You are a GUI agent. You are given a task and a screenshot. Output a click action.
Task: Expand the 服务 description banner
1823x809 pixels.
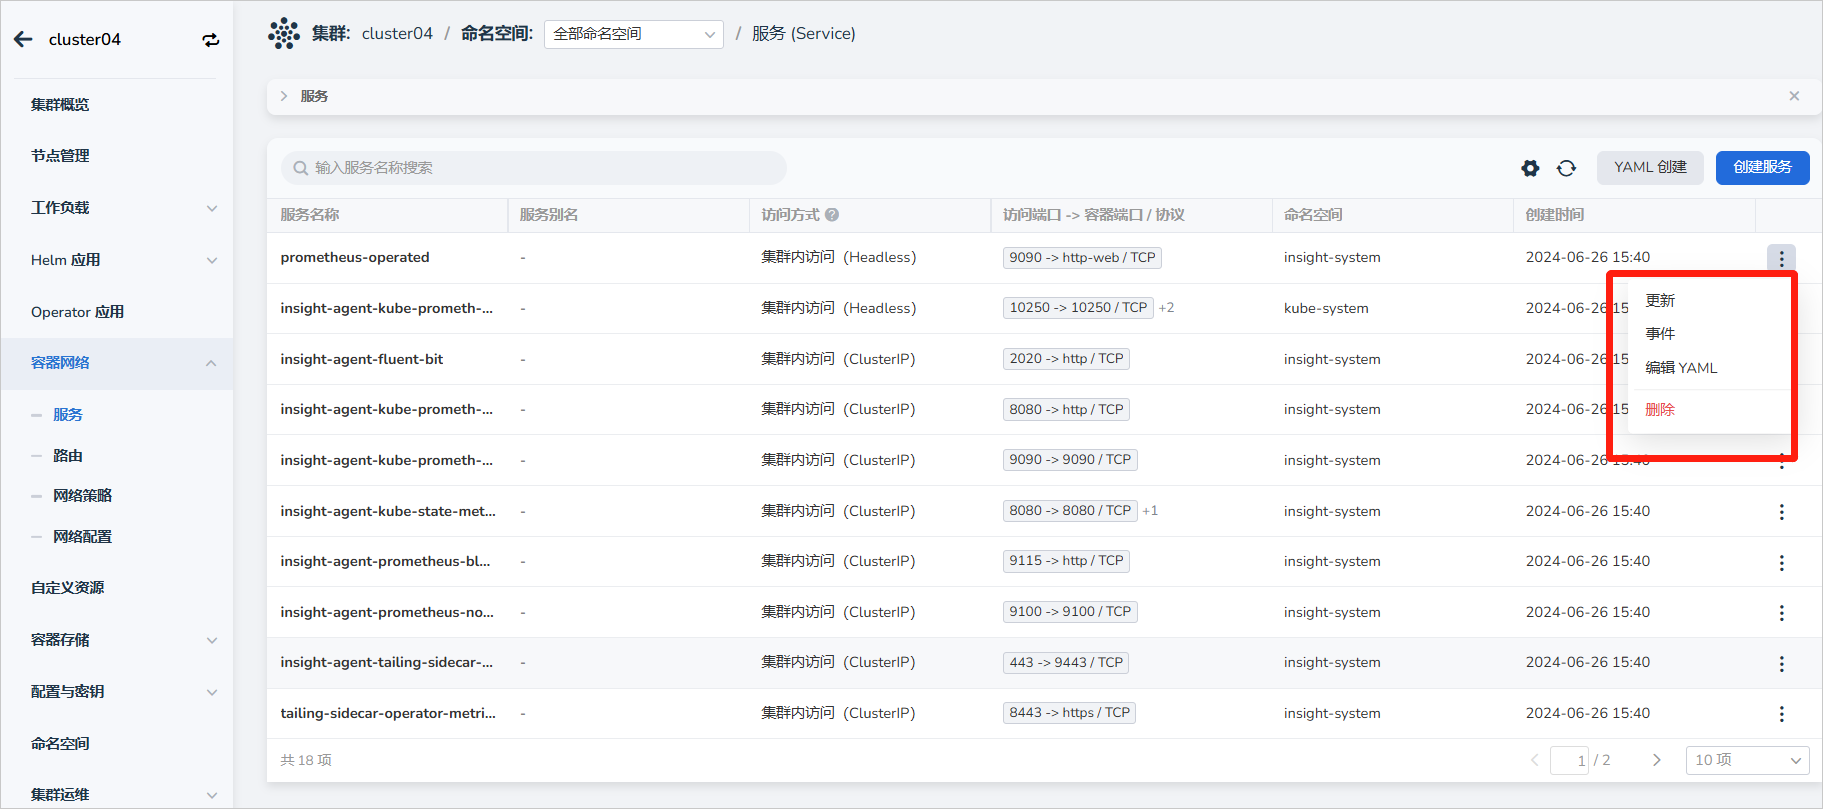[x=284, y=96]
